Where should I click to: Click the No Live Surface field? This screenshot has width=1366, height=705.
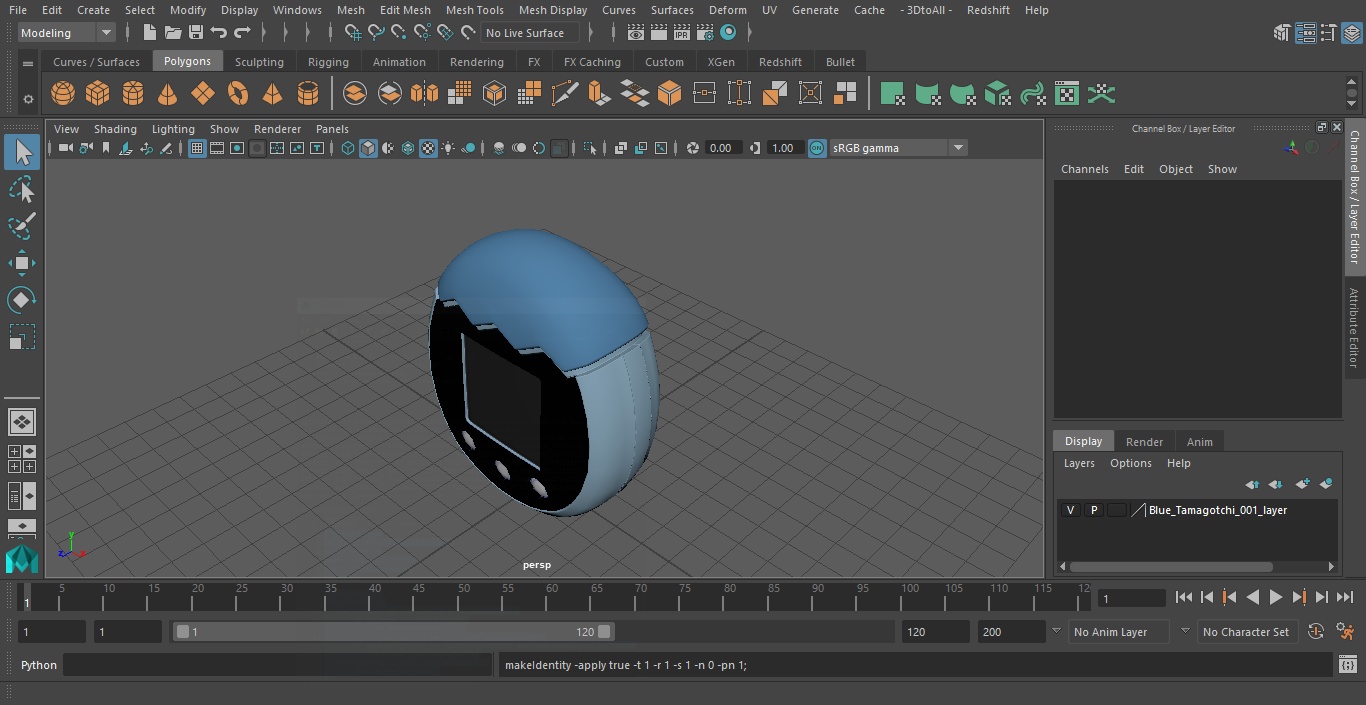coord(530,33)
